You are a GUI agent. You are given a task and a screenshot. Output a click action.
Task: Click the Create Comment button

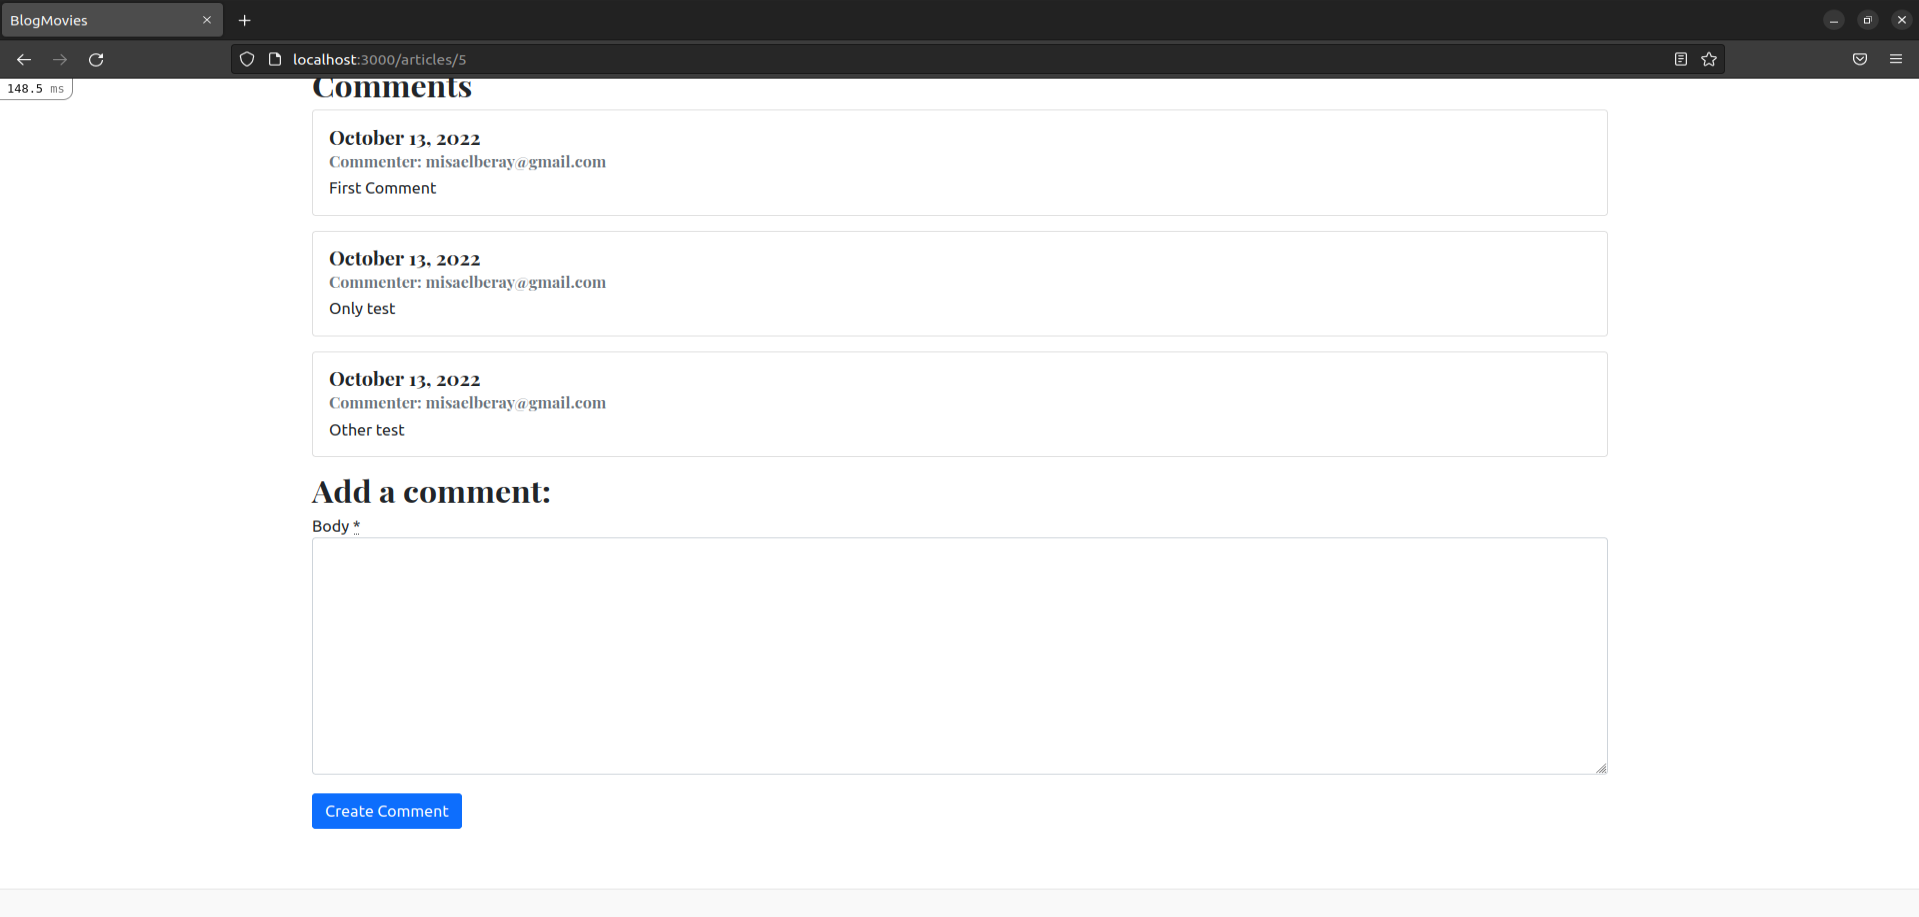(386, 810)
